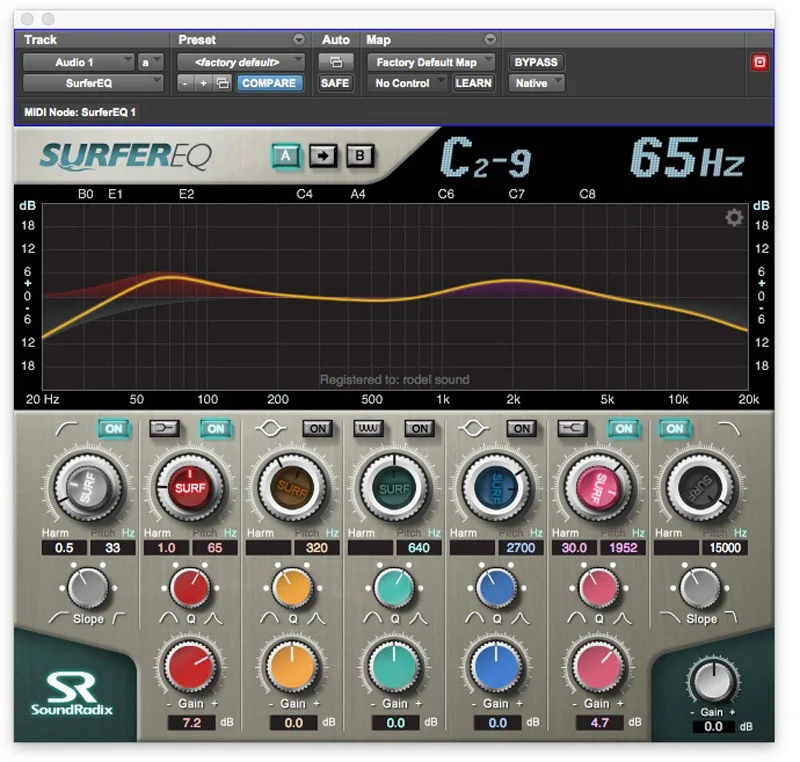
Task: Enable the teal band ON button
Action: [x=419, y=428]
